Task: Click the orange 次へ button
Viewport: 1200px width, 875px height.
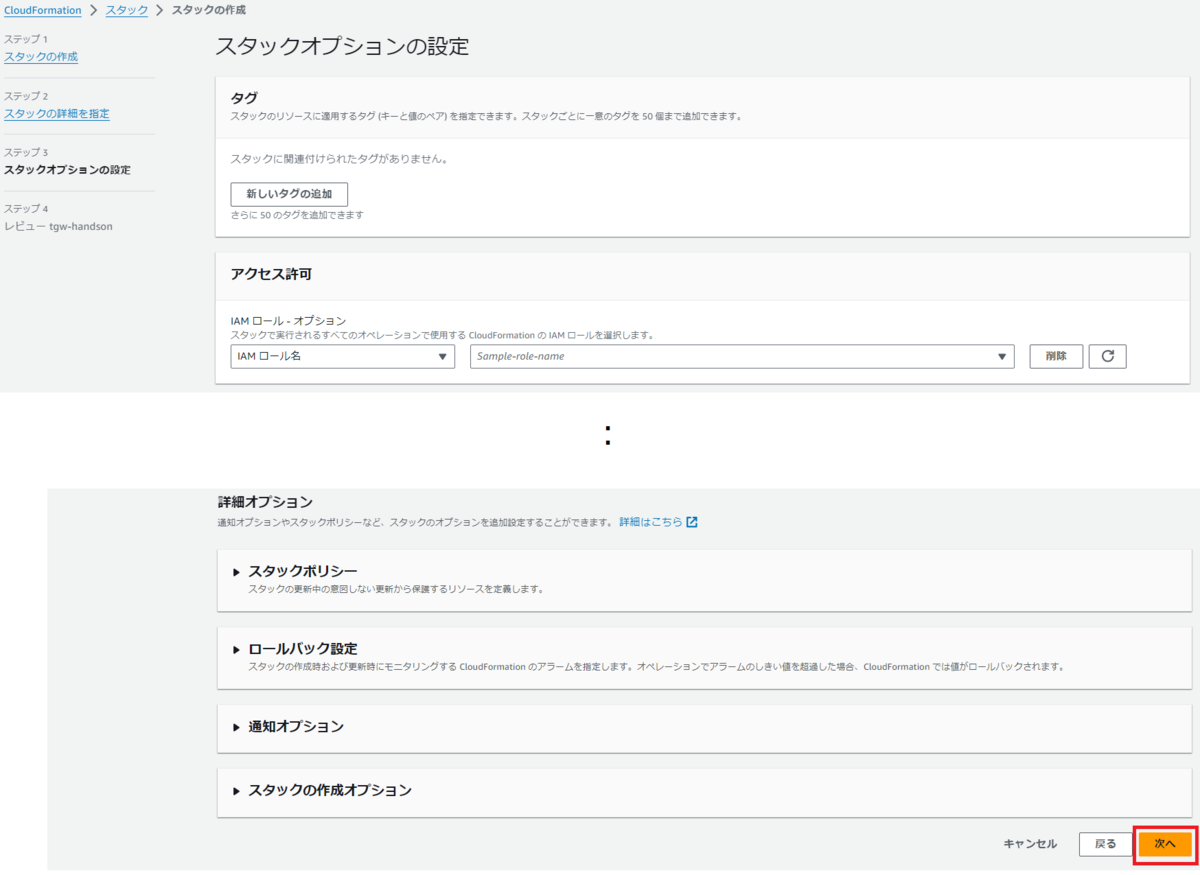Action: point(1165,844)
